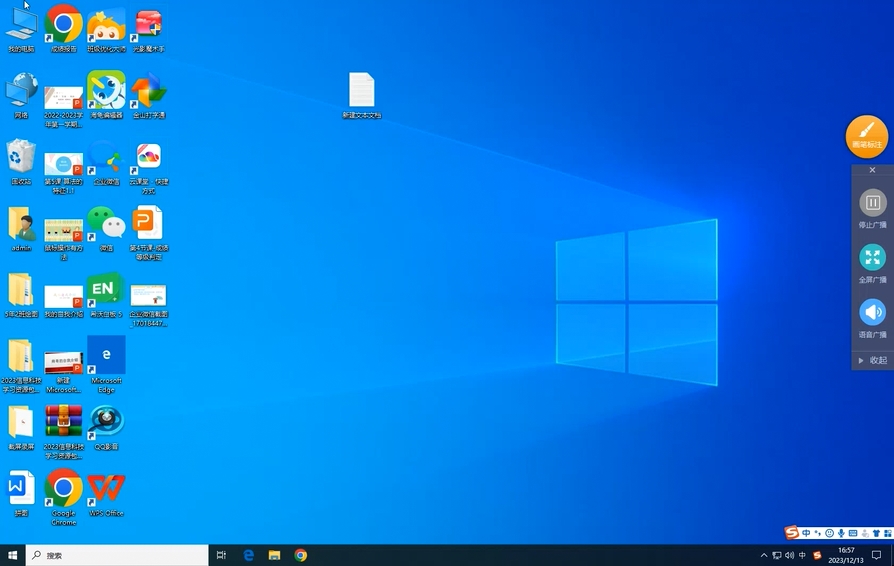Select the QQ影音 player shortcut
Screen dimensions: 894x566
point(106,427)
